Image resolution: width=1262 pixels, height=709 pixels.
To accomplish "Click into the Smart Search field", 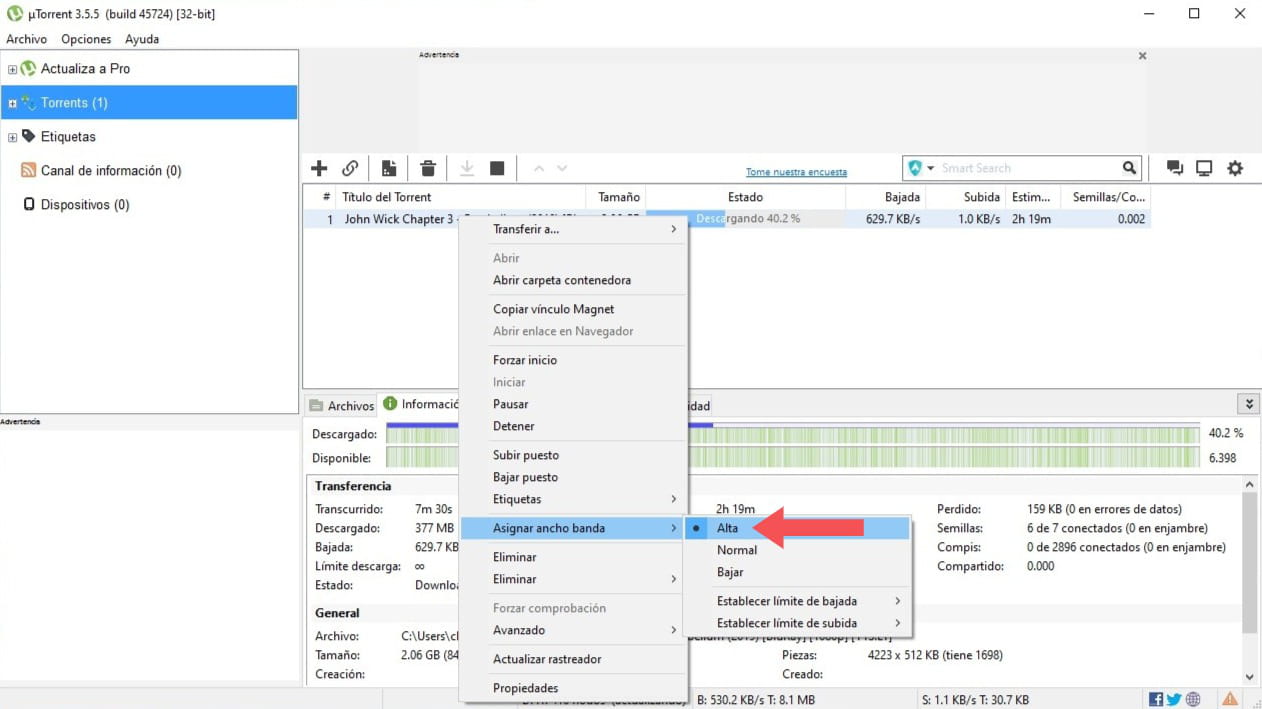I will coord(1028,168).
